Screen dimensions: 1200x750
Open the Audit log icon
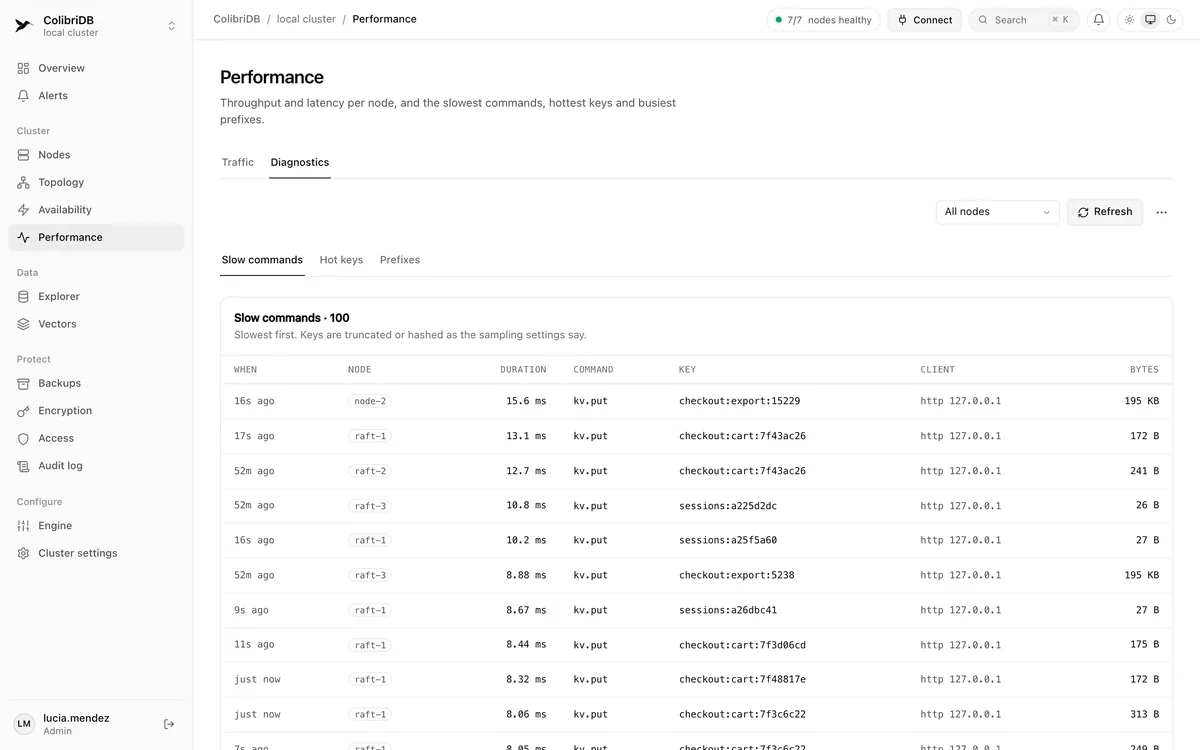[x=23, y=466]
